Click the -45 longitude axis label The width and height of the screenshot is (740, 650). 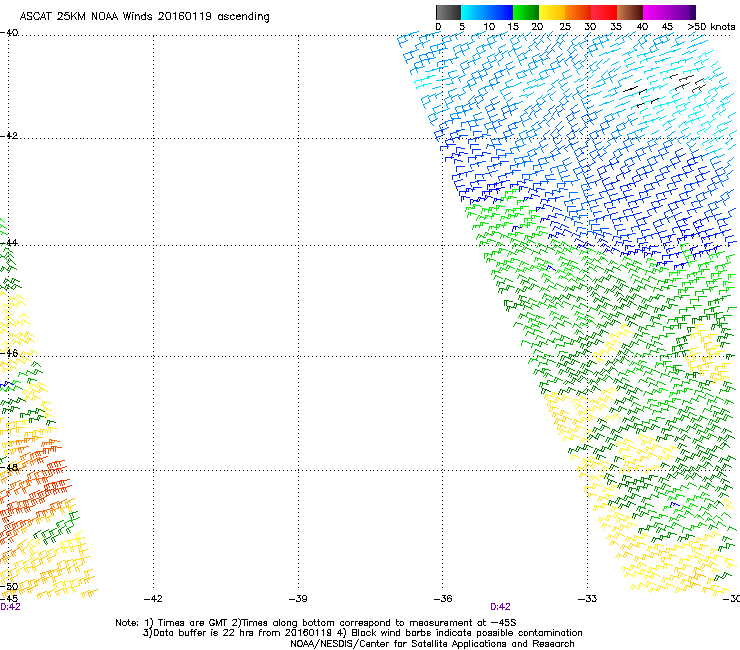pyautogui.click(x=9, y=599)
